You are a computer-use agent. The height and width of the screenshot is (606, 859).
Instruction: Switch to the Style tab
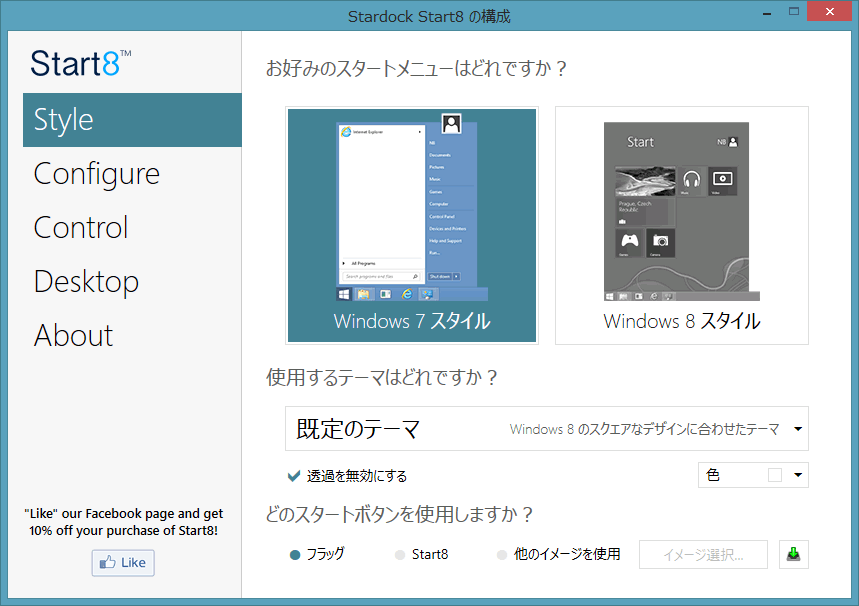click(x=132, y=120)
